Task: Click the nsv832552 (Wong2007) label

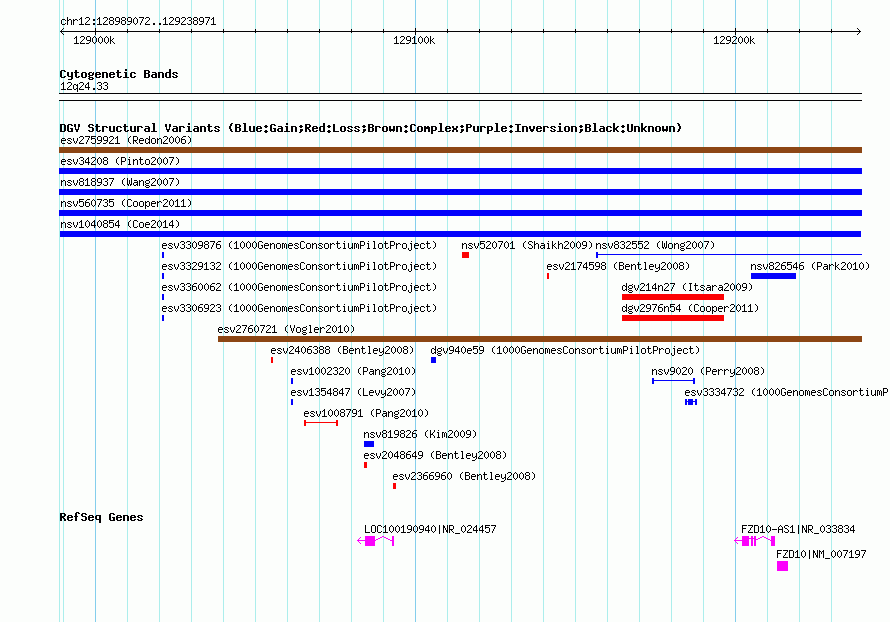Action: tap(655, 245)
